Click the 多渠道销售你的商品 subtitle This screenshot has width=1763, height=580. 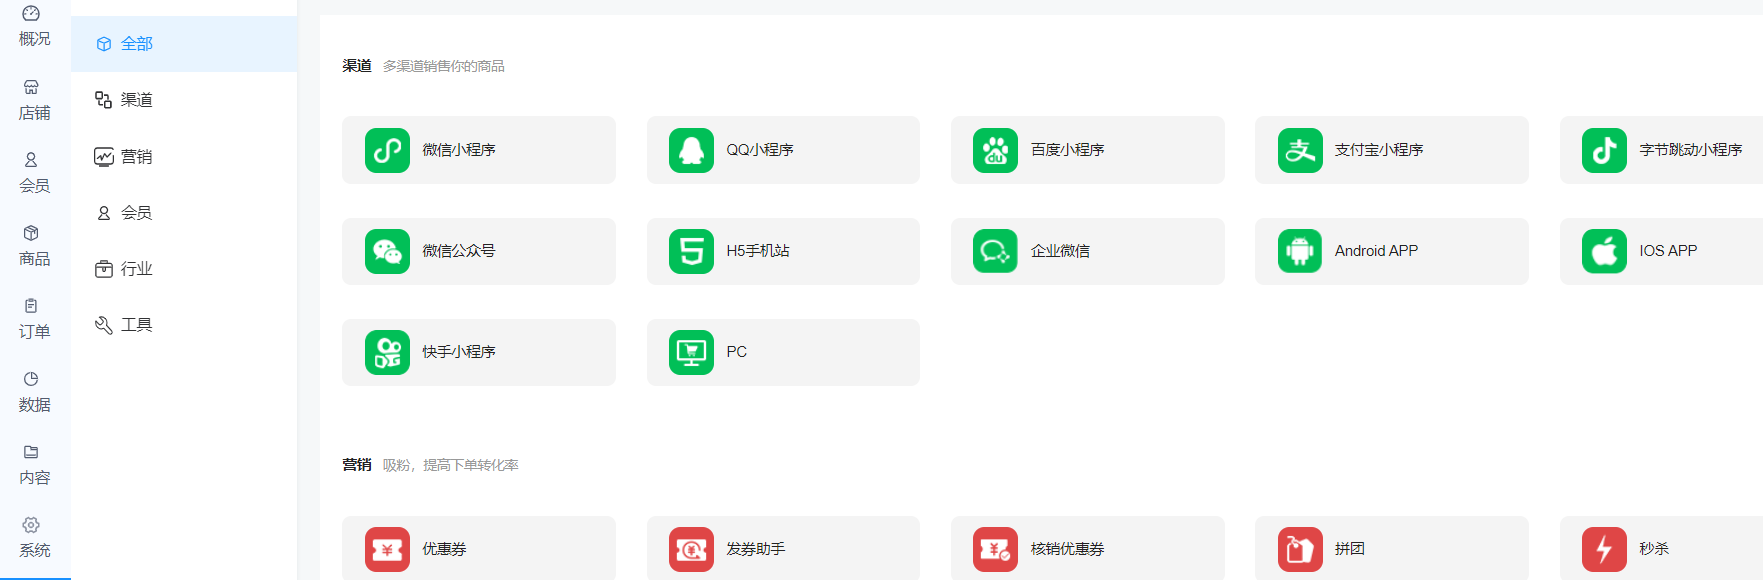pyautogui.click(x=444, y=66)
